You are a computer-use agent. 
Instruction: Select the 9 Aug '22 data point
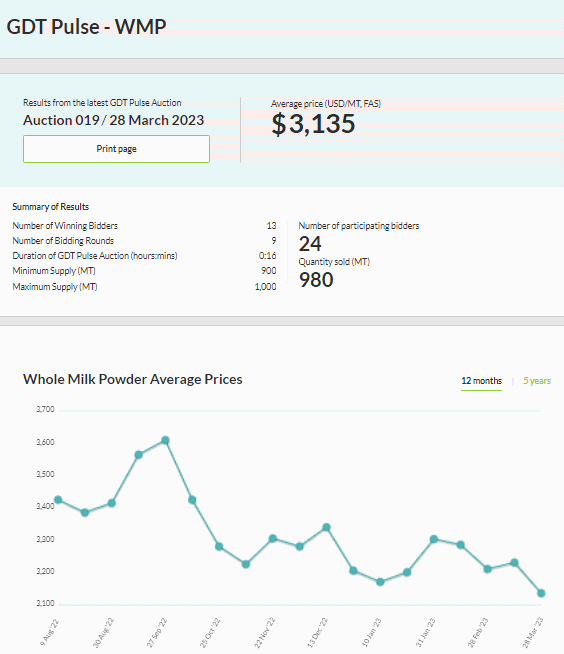pos(58,500)
